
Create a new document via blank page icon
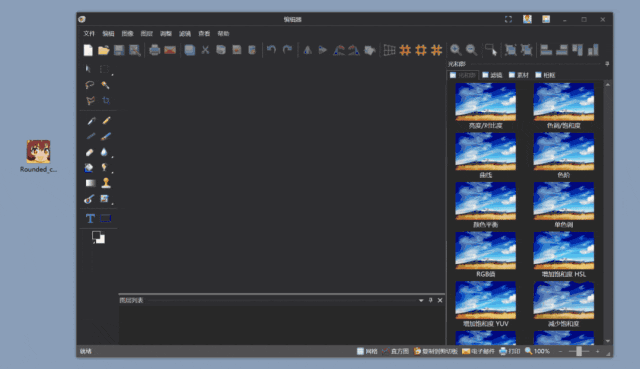coord(88,50)
